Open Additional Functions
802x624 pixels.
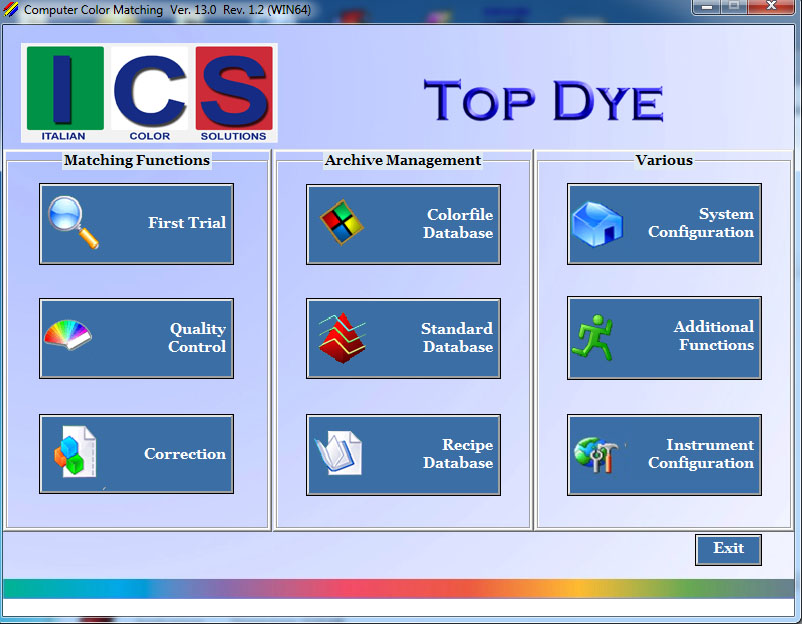(x=664, y=338)
